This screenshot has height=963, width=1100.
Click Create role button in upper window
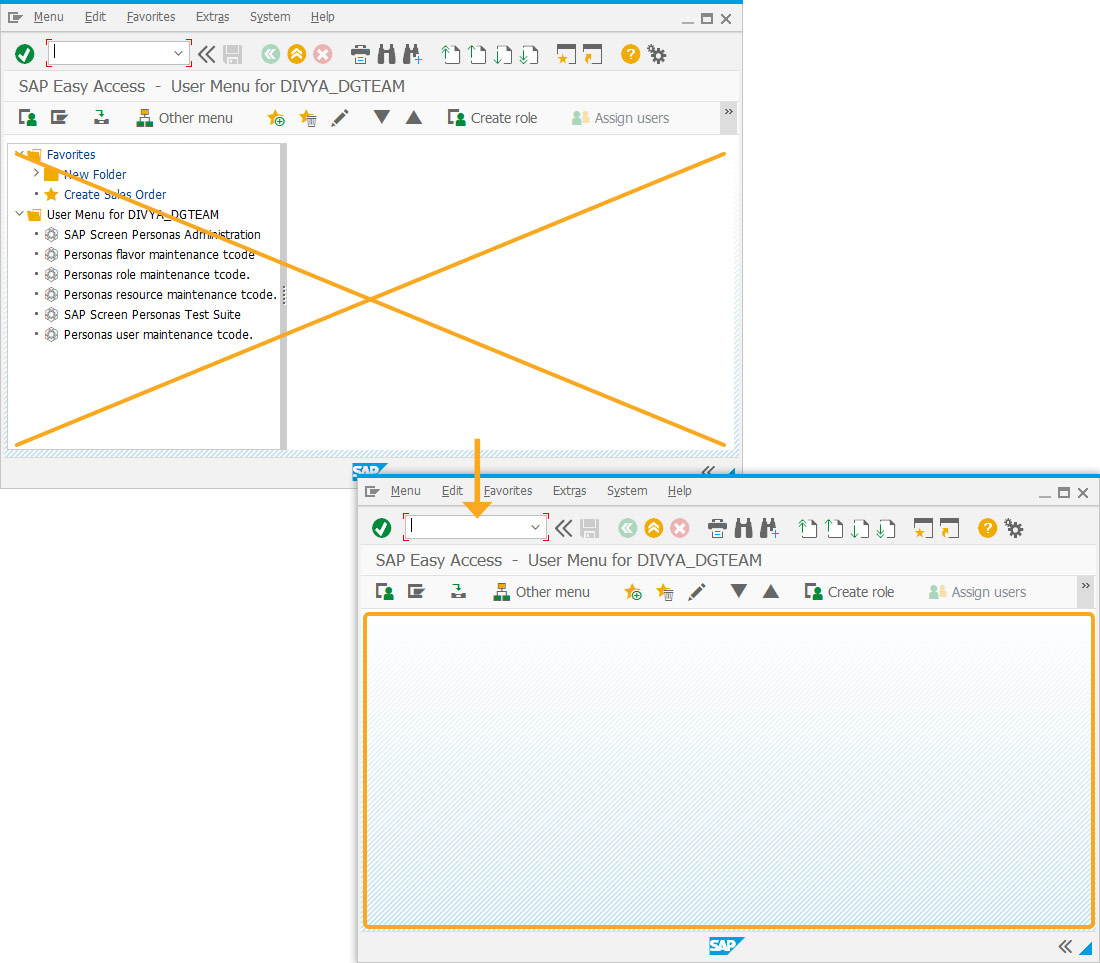click(x=492, y=118)
